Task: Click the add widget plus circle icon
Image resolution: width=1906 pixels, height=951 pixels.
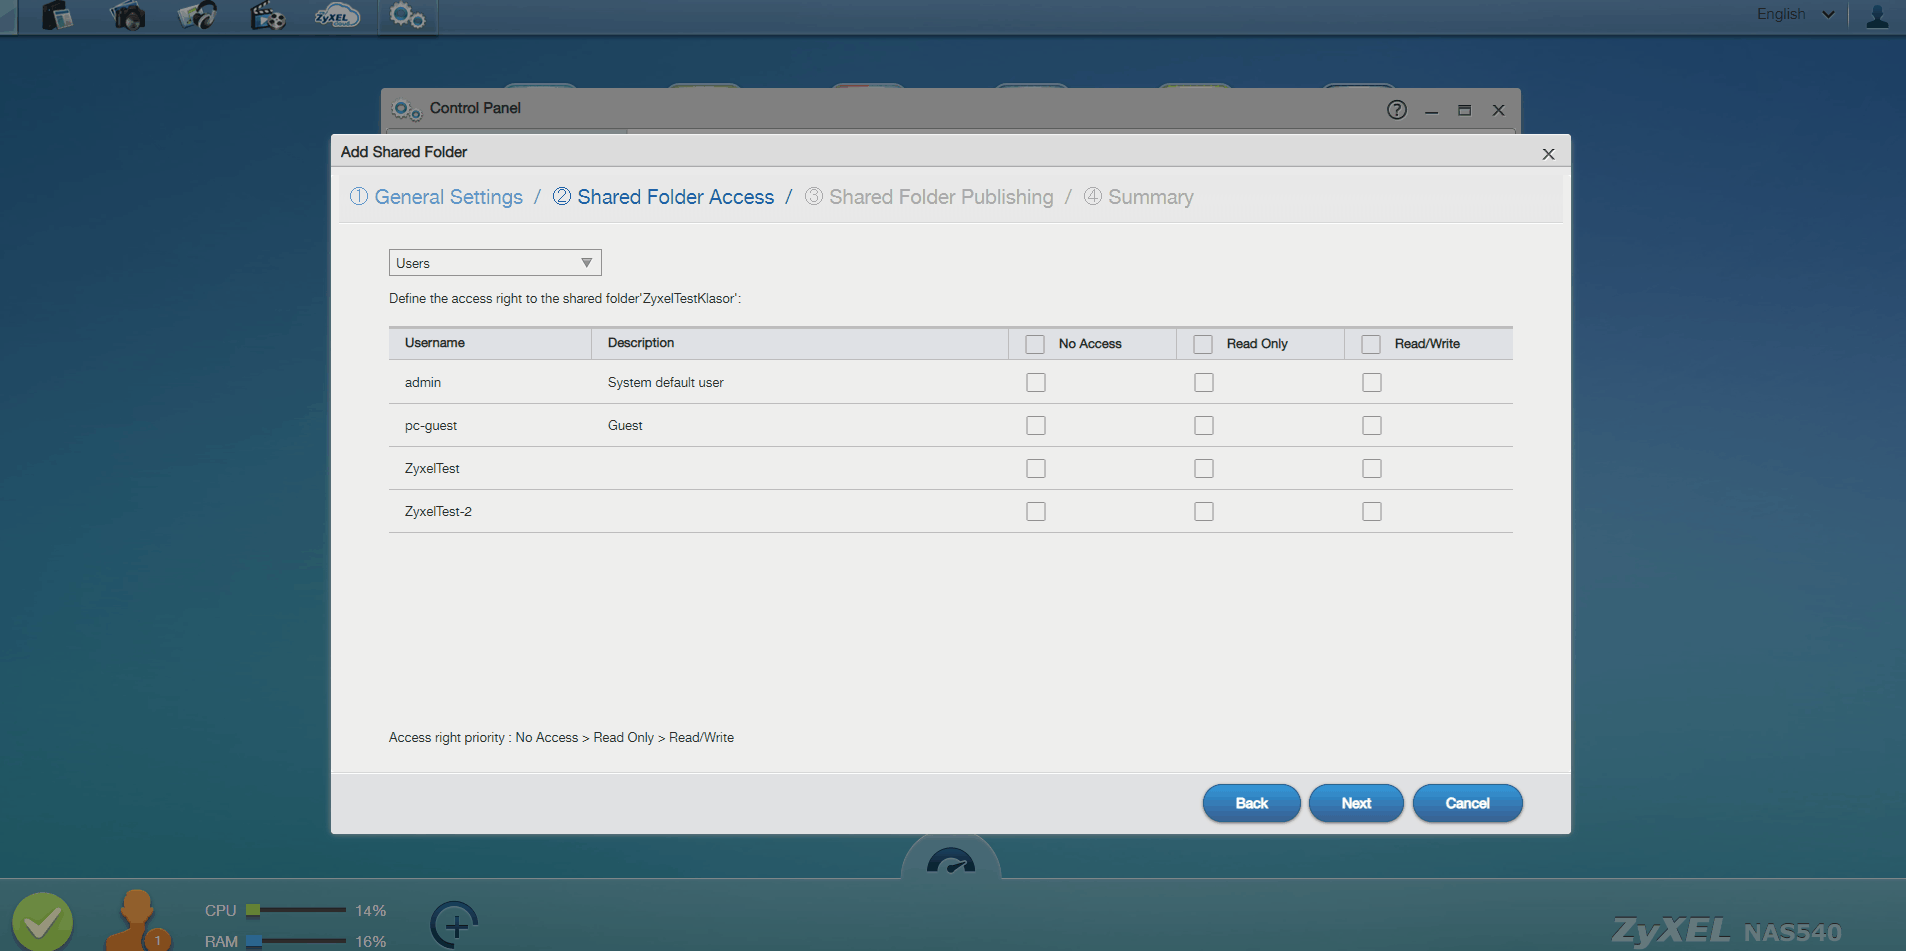Action: click(x=455, y=925)
